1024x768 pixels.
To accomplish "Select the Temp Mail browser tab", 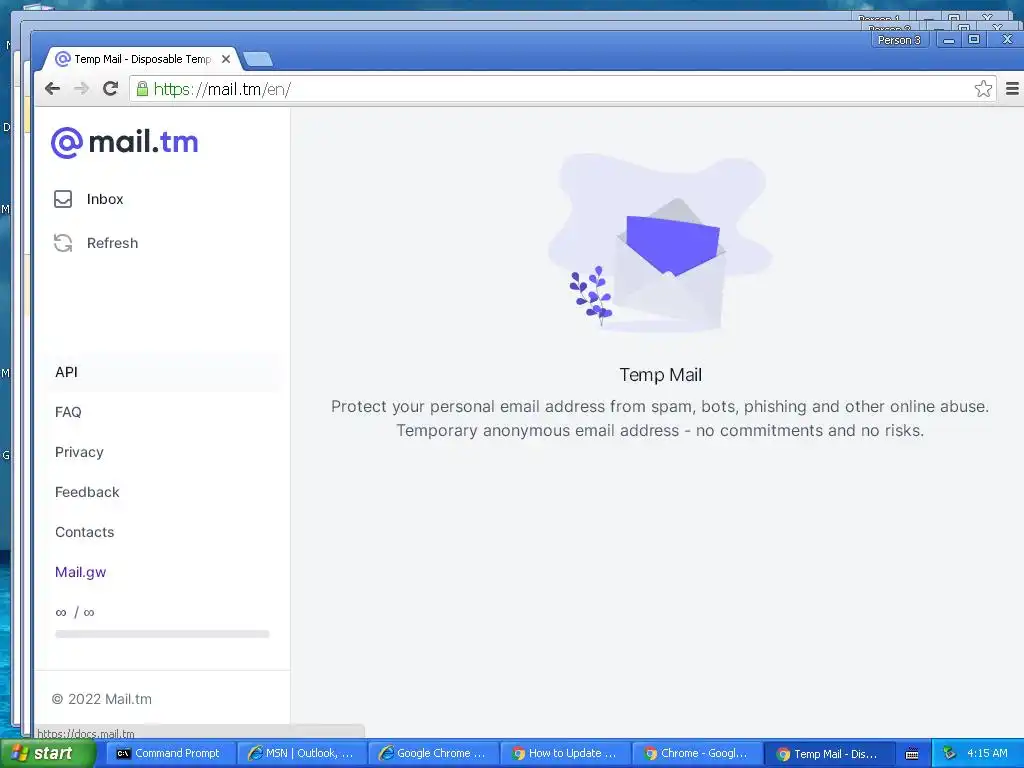I will click(141, 59).
